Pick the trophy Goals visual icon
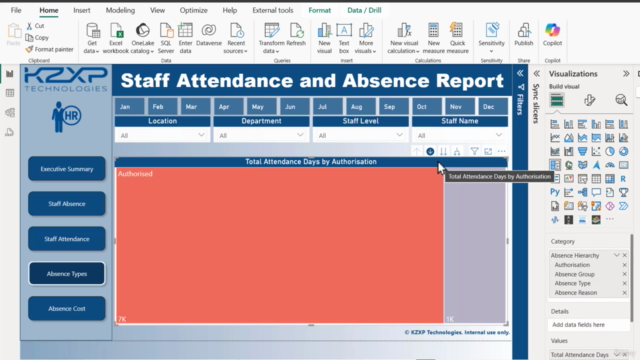Screen dimensions: 640x360 (x=623, y=192)
